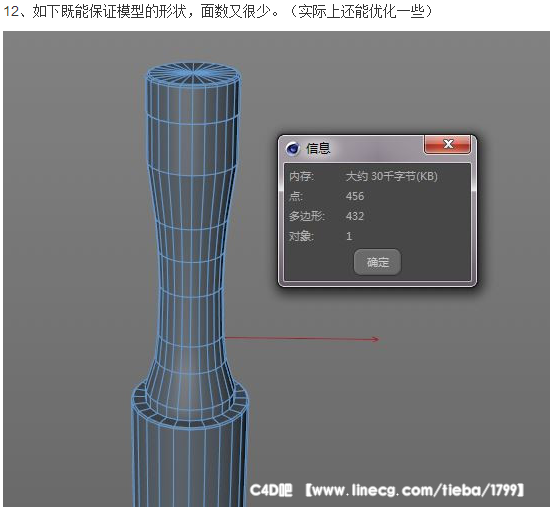
Task: Click the Cinema 4D logo icon in dialog
Action: pos(292,149)
